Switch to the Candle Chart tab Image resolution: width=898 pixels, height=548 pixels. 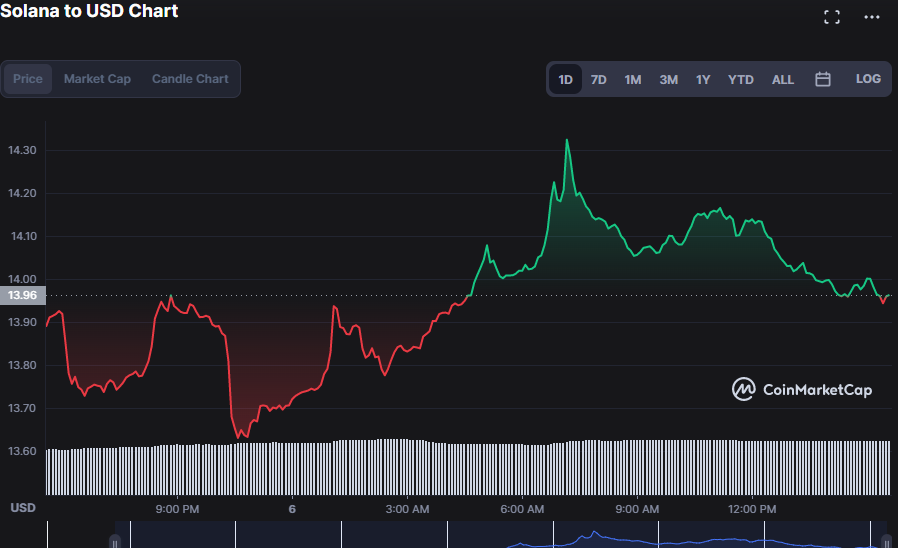click(190, 79)
